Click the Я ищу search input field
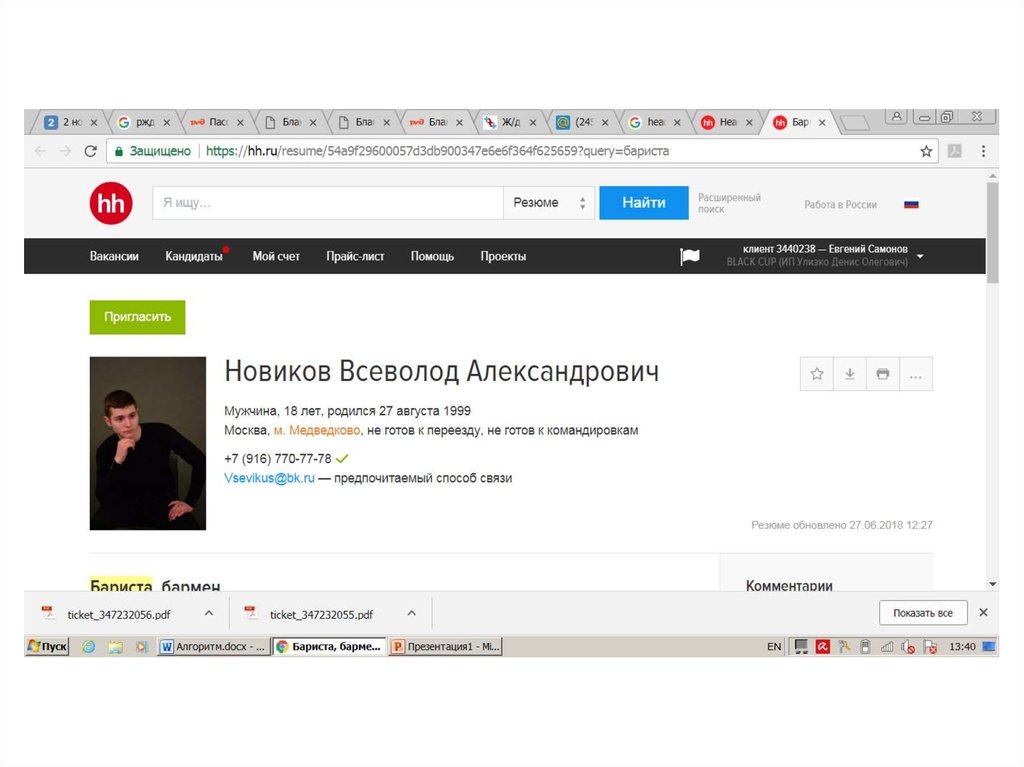 coord(327,203)
